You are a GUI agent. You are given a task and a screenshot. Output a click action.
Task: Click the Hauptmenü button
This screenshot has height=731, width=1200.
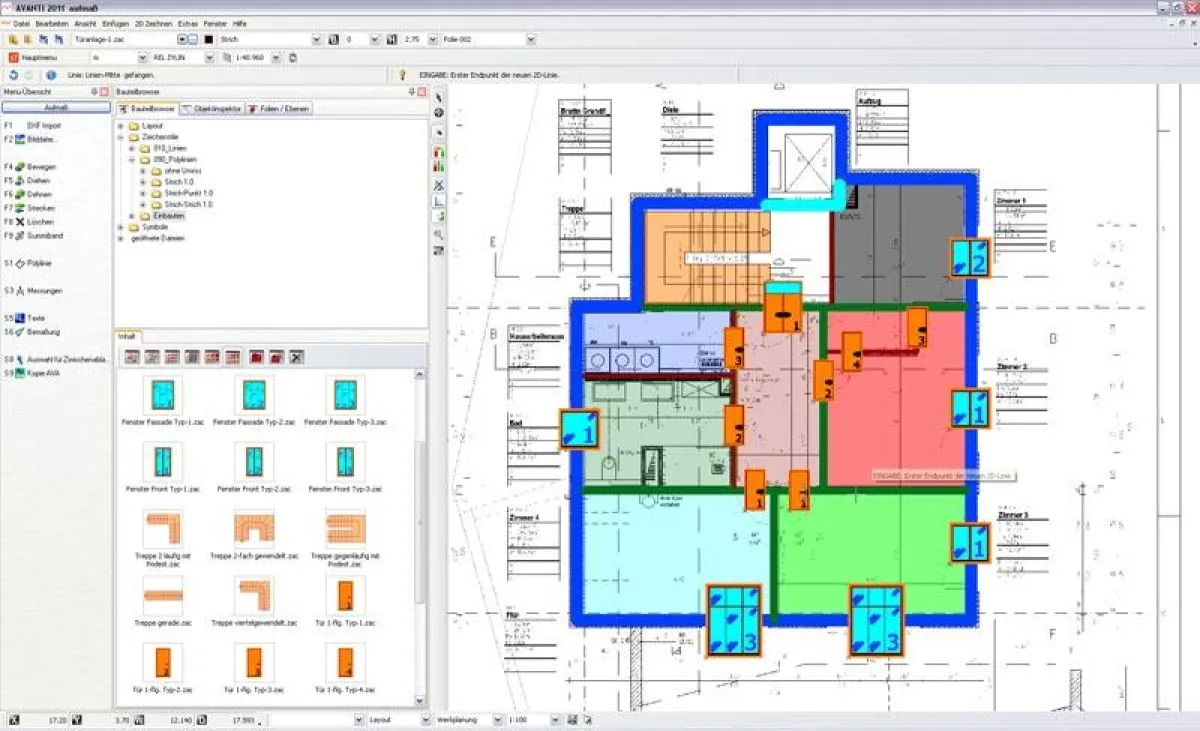coord(30,57)
